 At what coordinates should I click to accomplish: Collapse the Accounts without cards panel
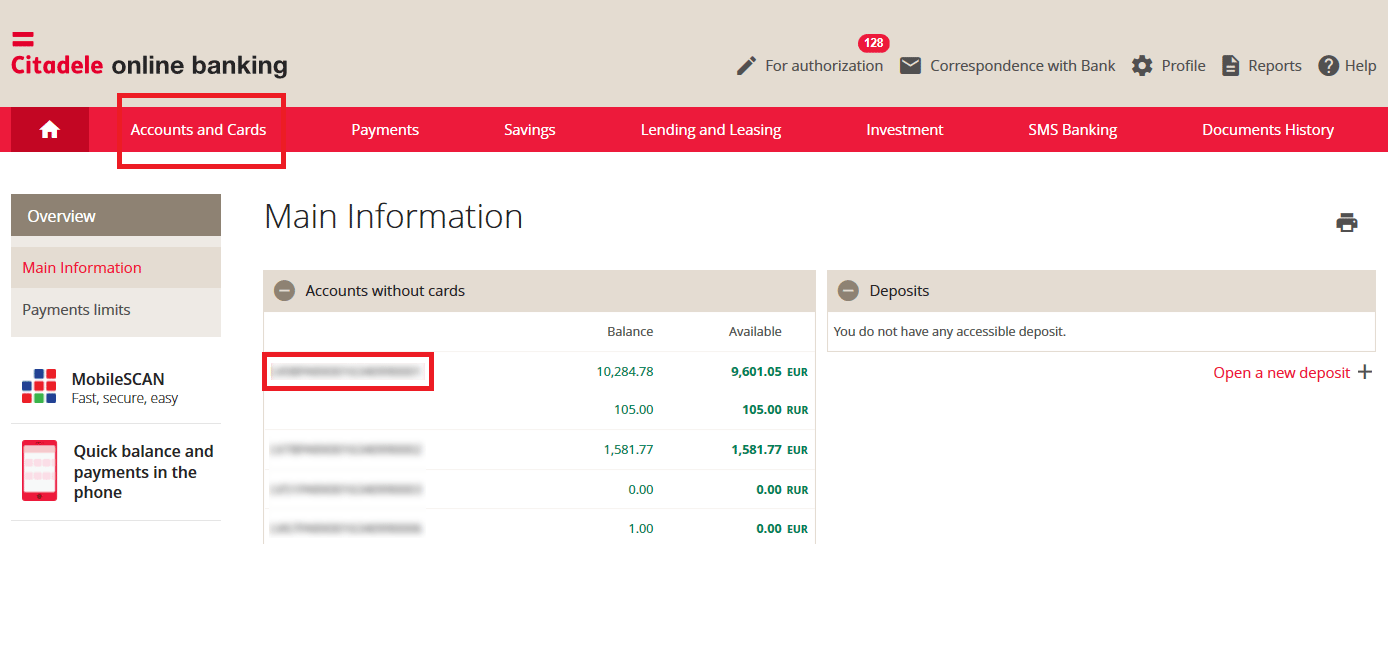pyautogui.click(x=285, y=291)
